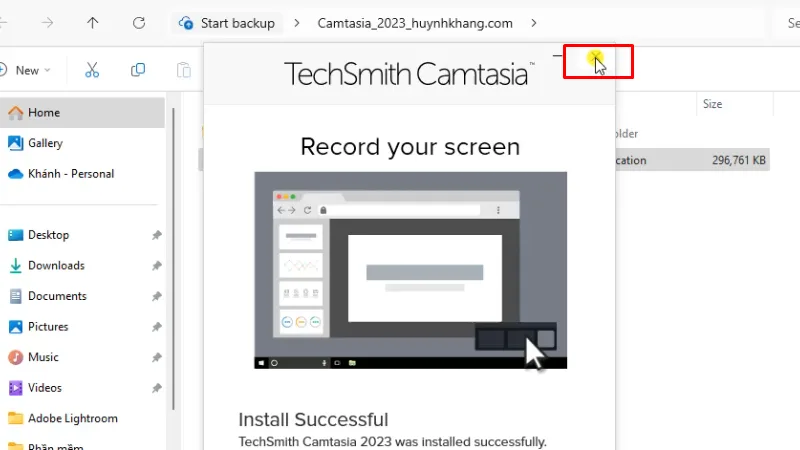800x450 pixels.
Task: Click the Forward navigation arrow
Action: point(47,22)
